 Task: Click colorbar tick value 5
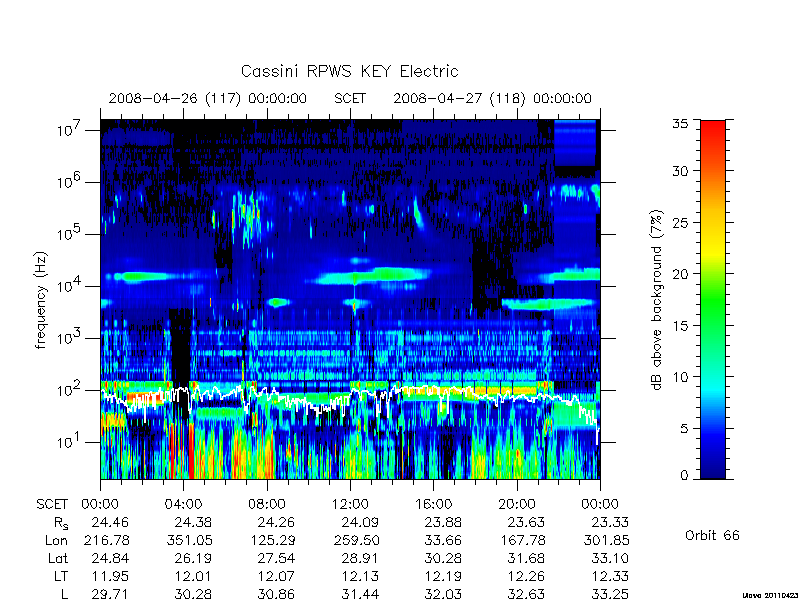coord(684,428)
